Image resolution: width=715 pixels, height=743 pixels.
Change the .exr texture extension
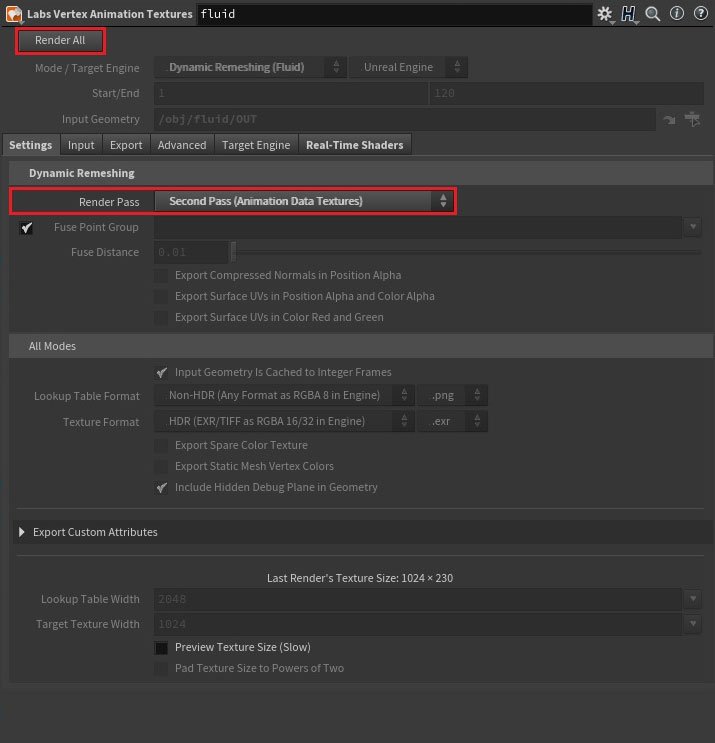pyautogui.click(x=452, y=421)
